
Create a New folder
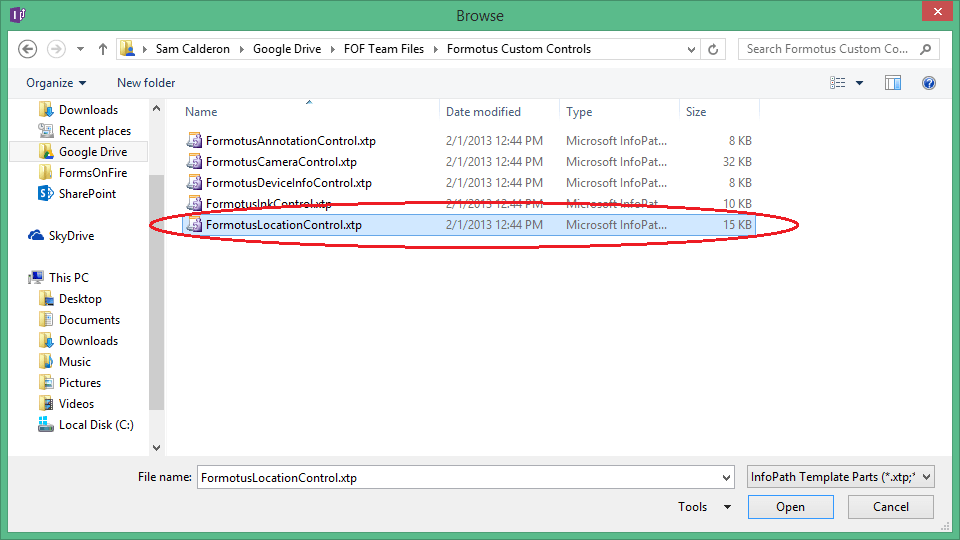(x=146, y=83)
